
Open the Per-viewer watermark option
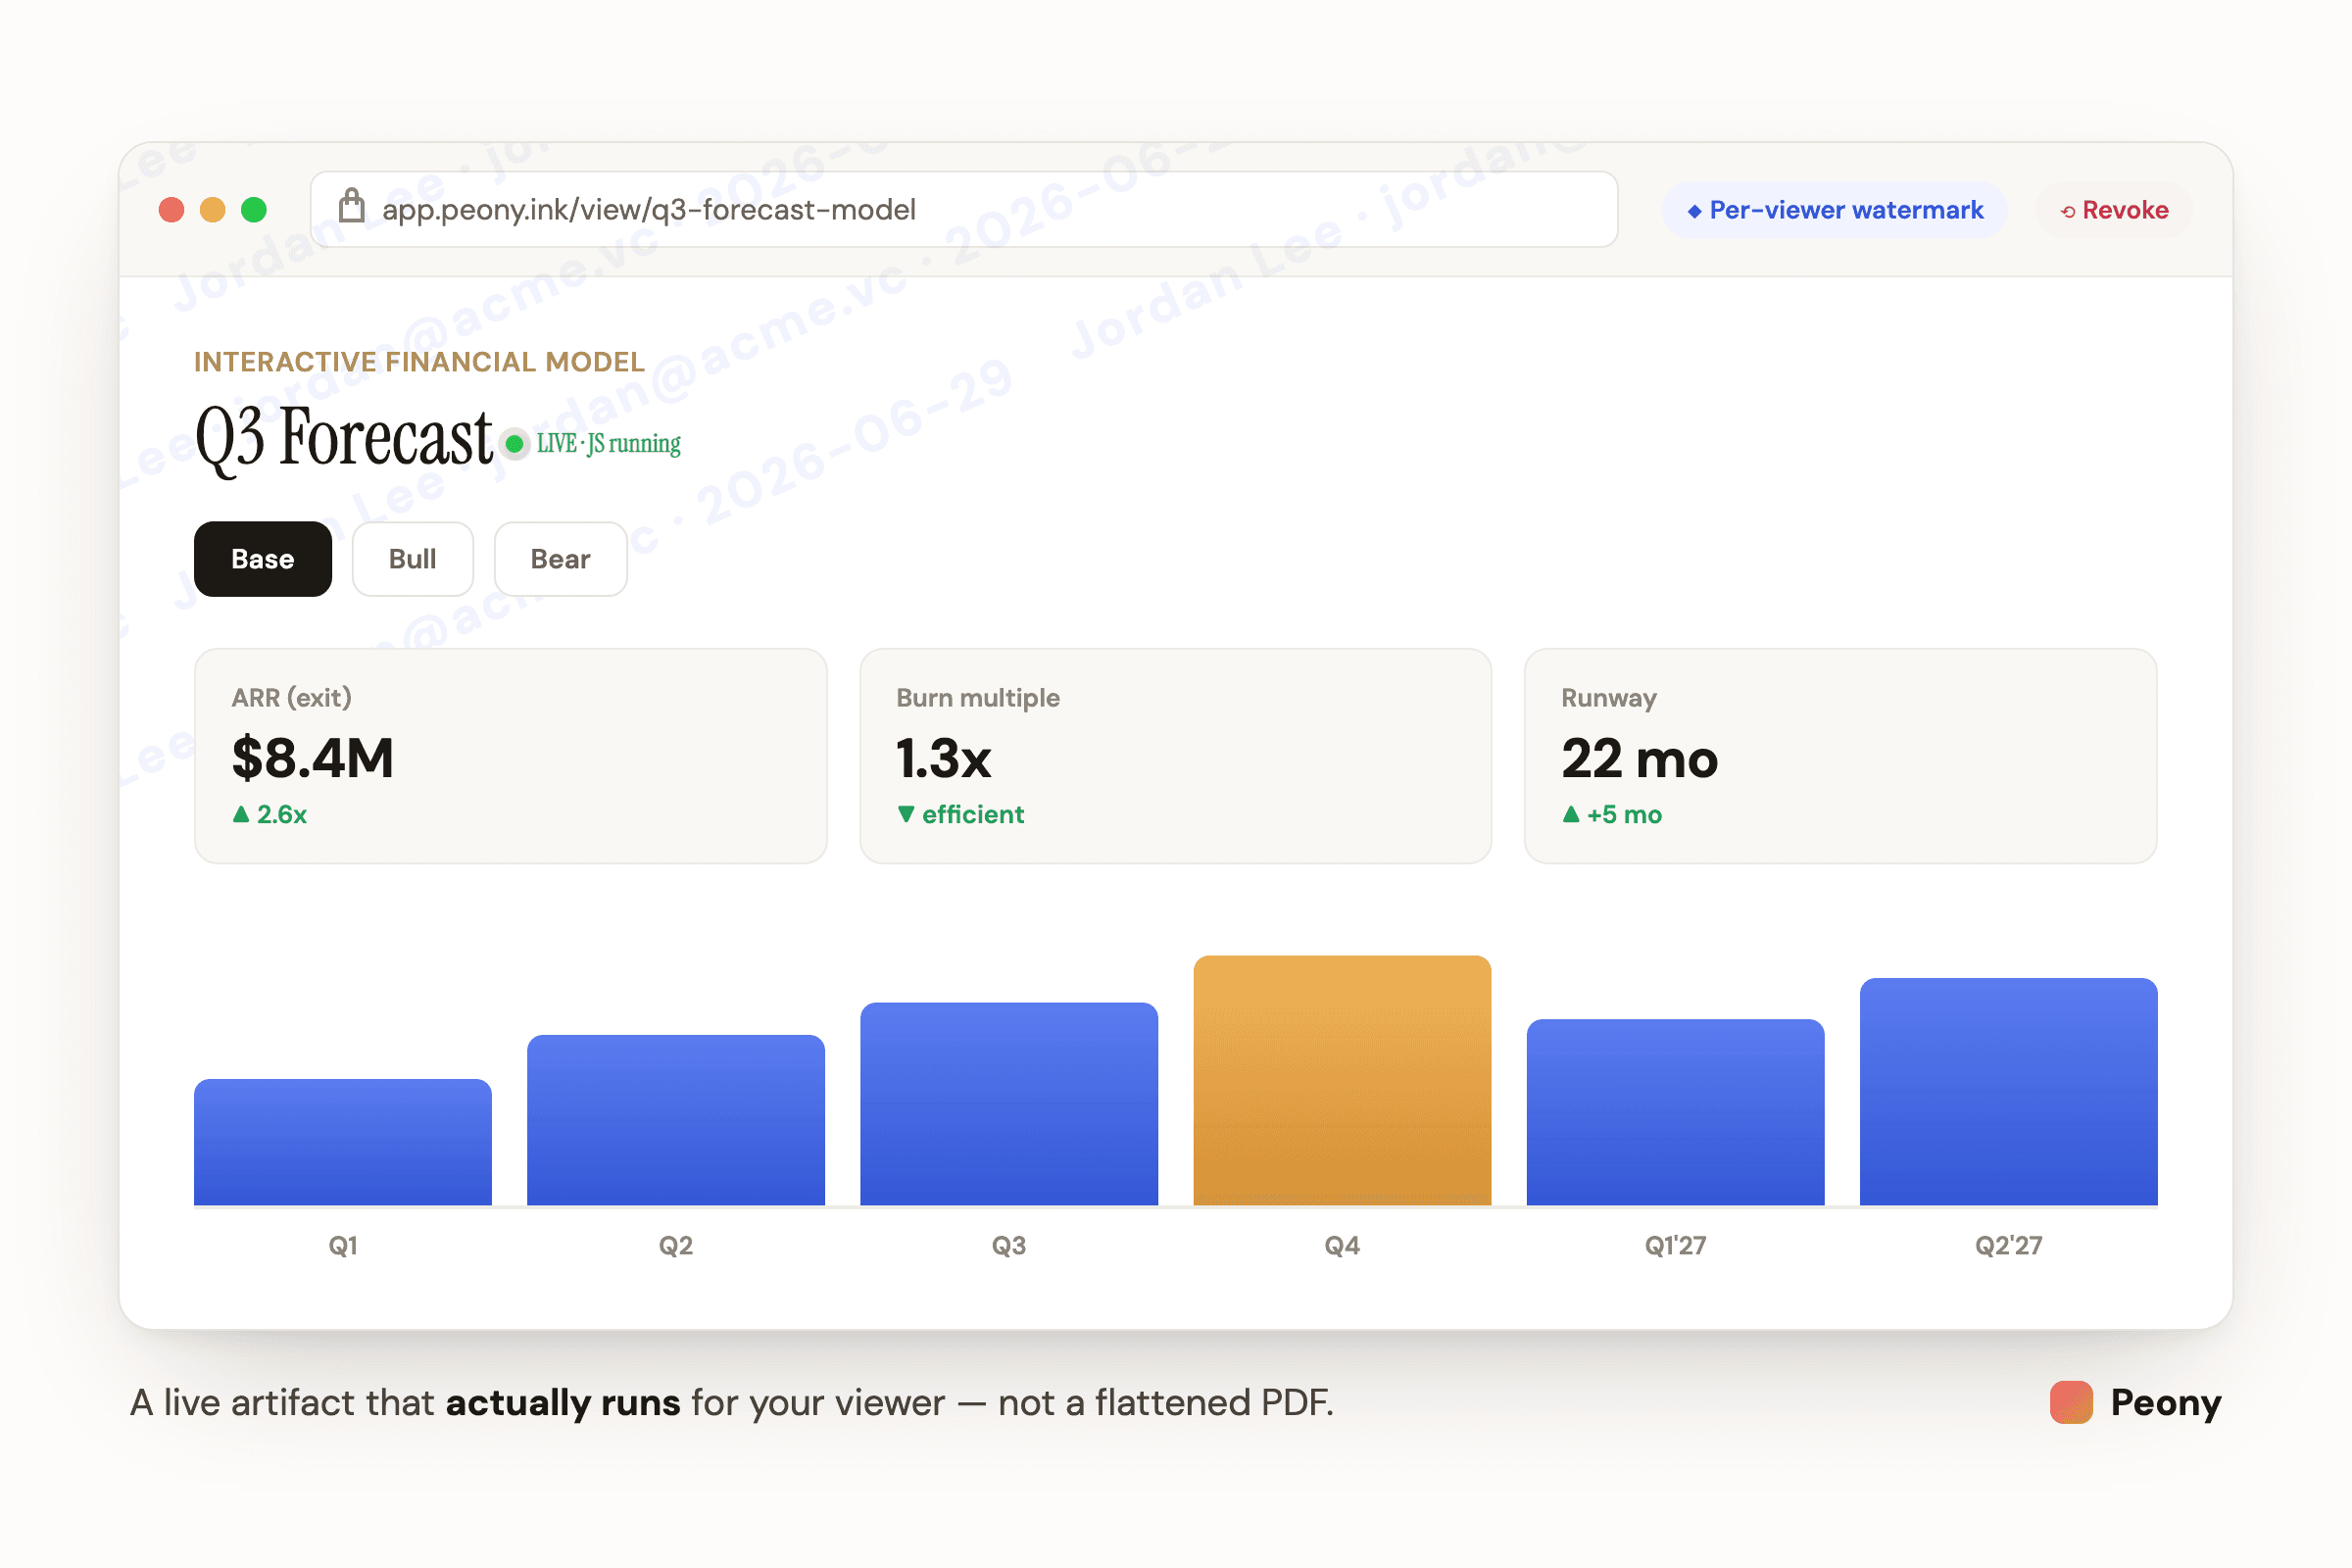pyautogui.click(x=1835, y=210)
